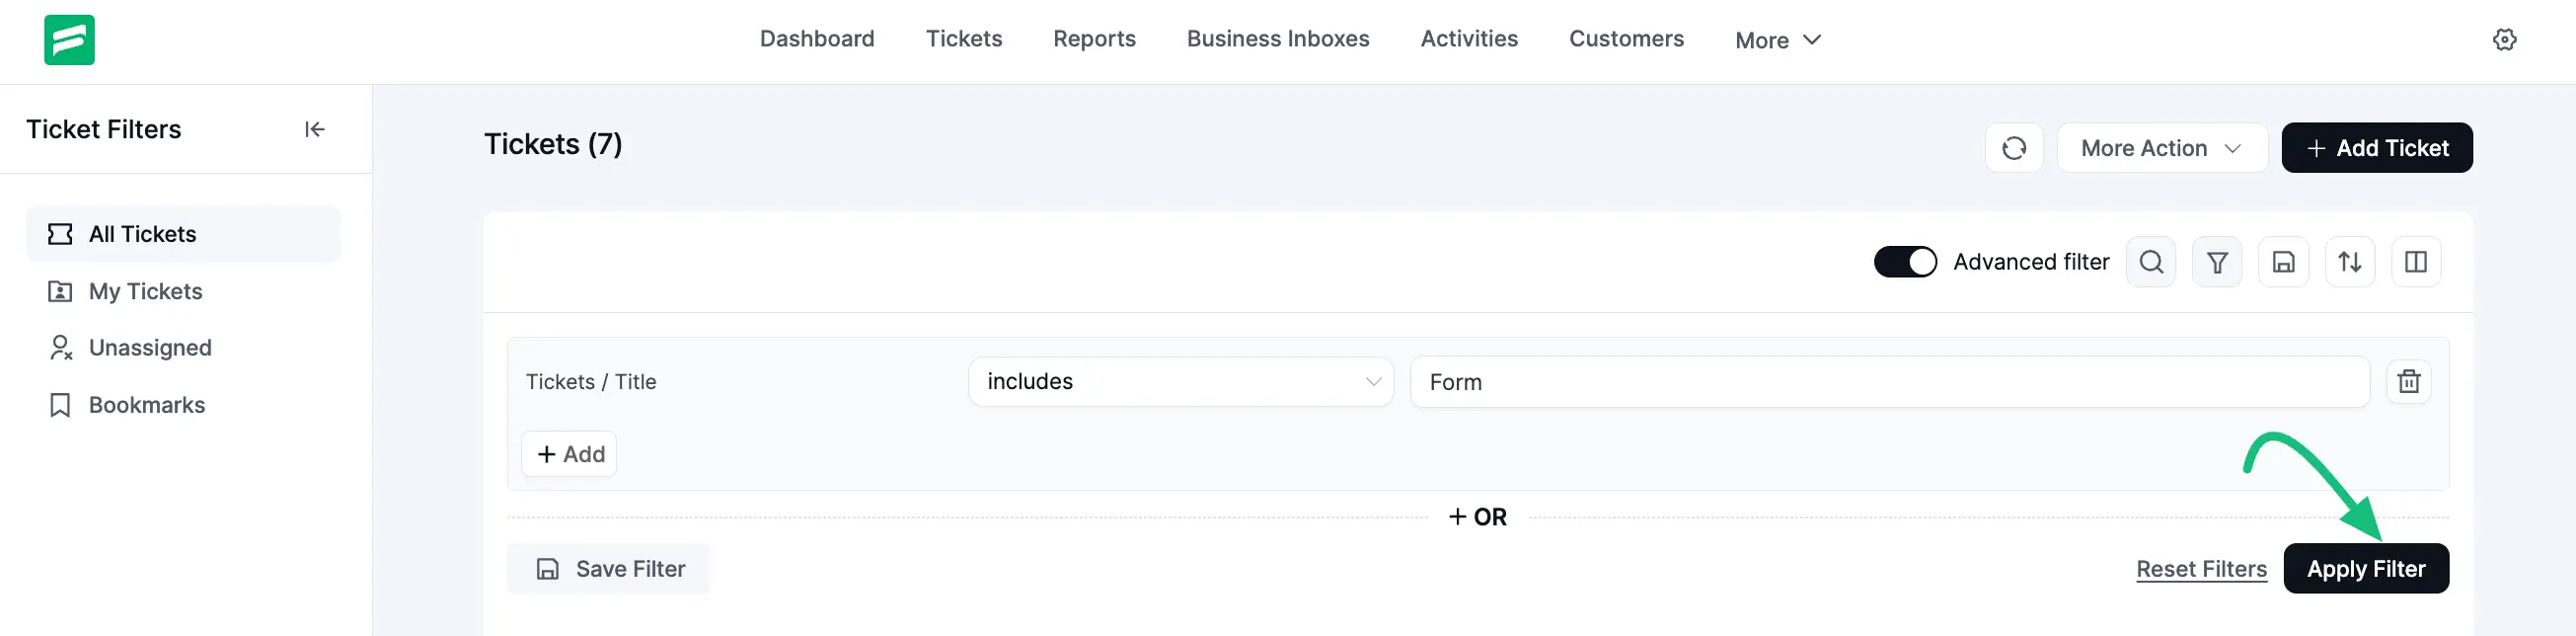Click the save icon in toolbar

tap(2283, 262)
